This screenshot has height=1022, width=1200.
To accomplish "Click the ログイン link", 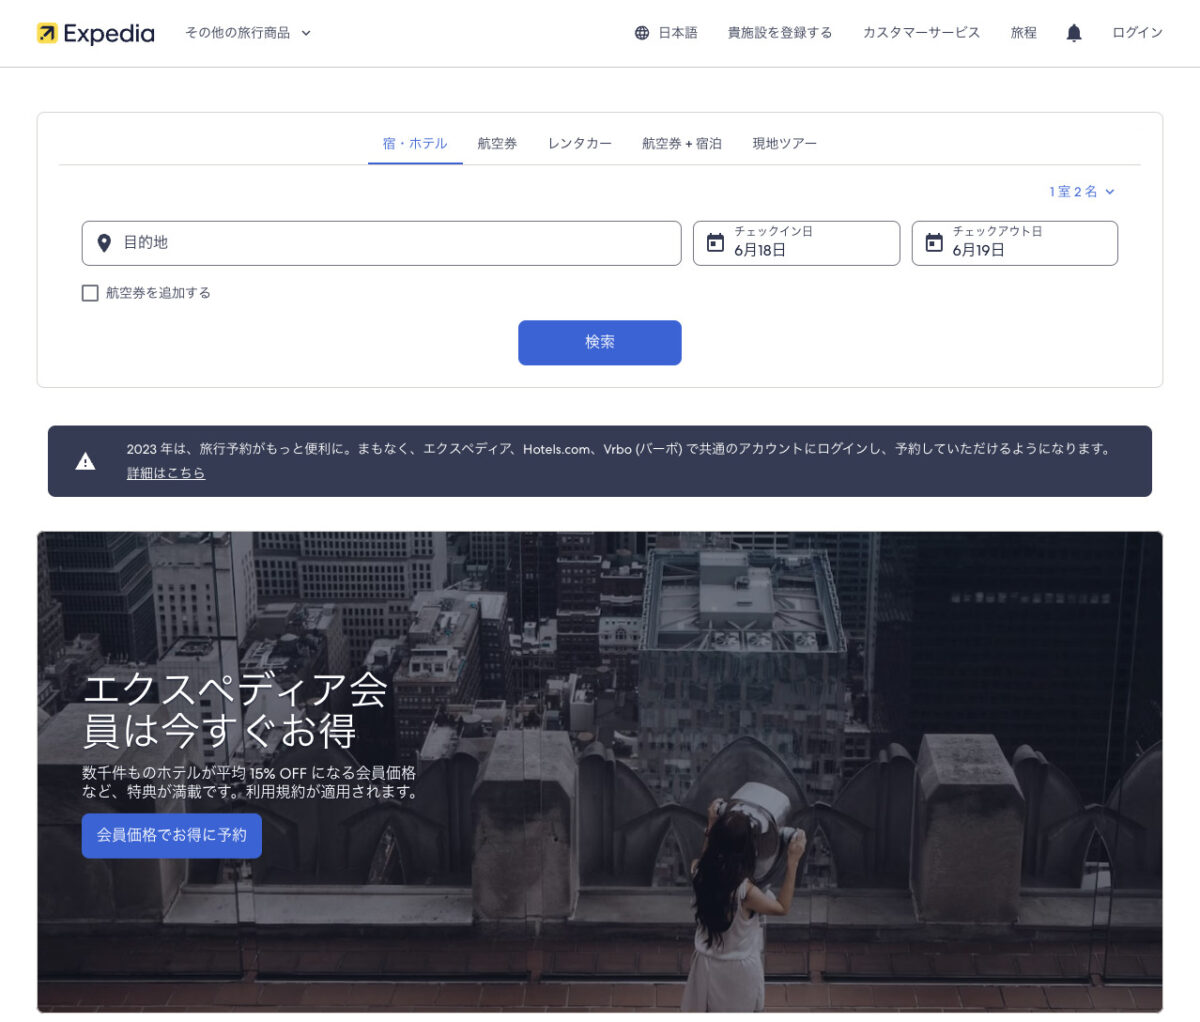I will click(x=1136, y=32).
